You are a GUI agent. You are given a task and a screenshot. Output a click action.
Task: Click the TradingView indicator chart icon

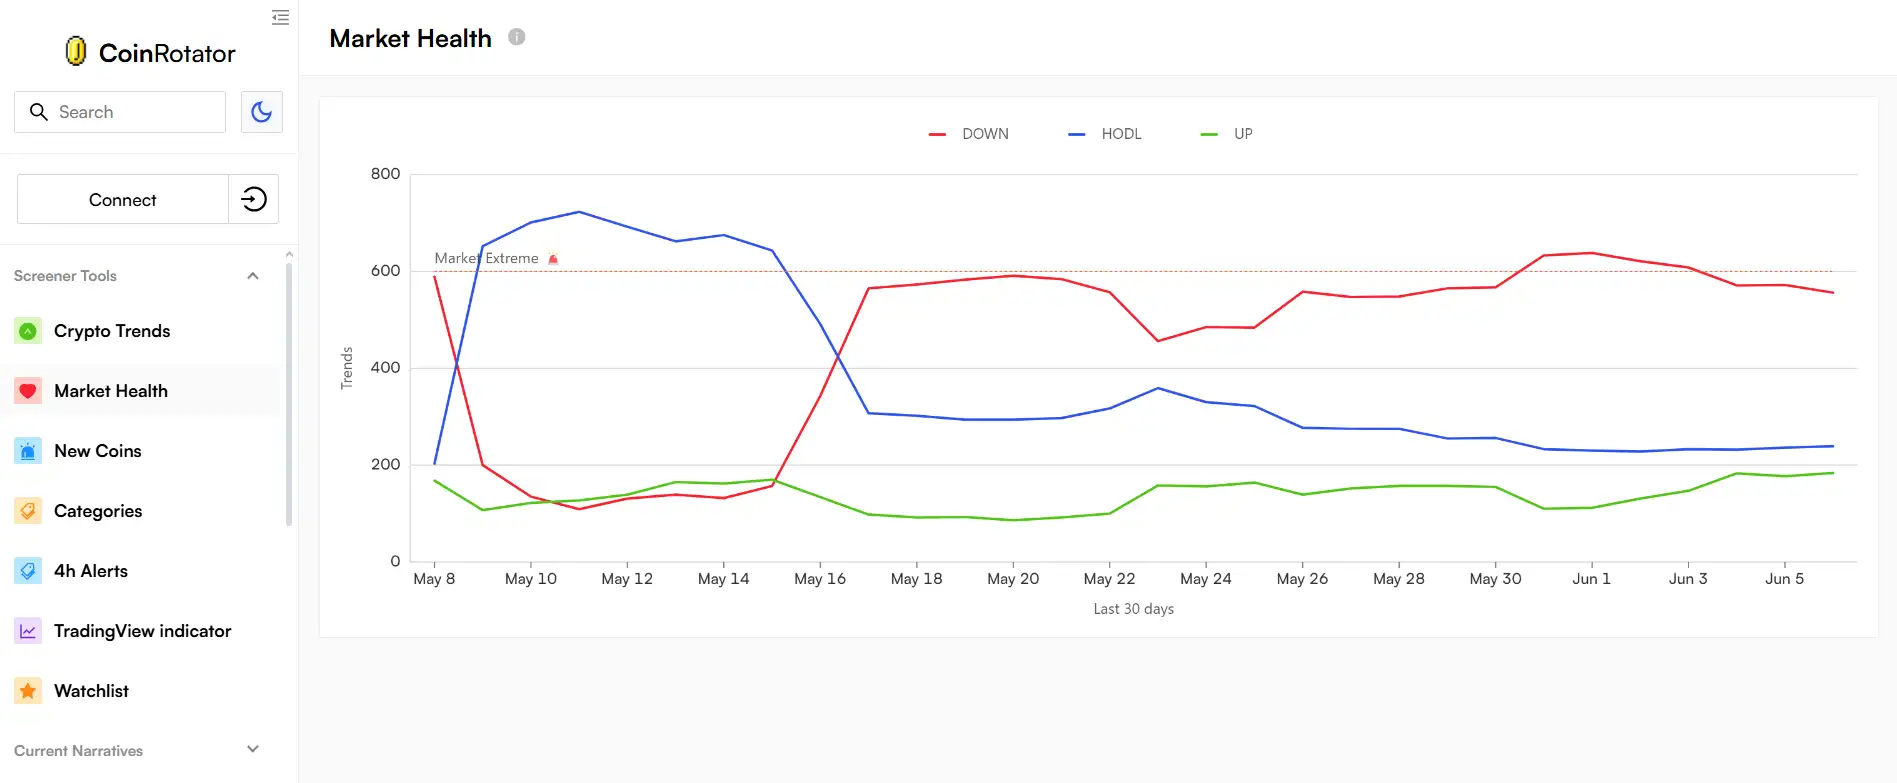pyautogui.click(x=28, y=631)
